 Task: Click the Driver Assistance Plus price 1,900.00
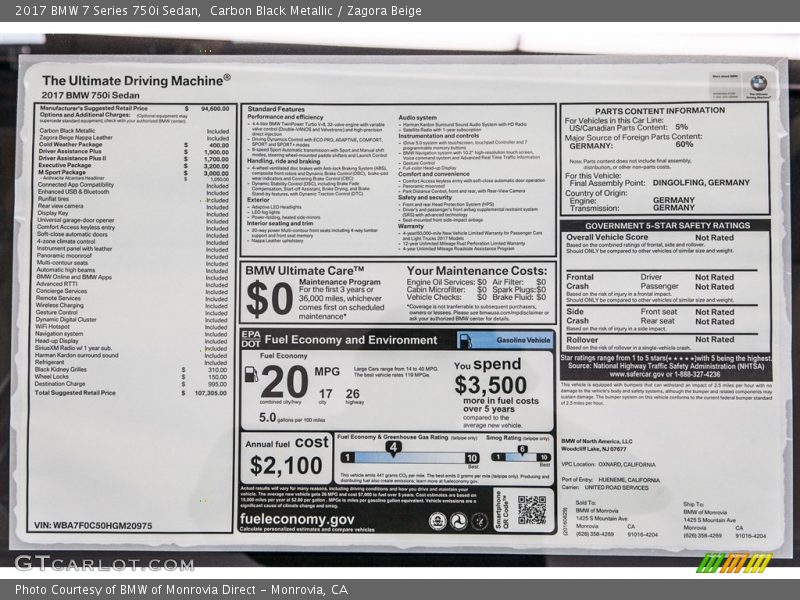pos(216,152)
